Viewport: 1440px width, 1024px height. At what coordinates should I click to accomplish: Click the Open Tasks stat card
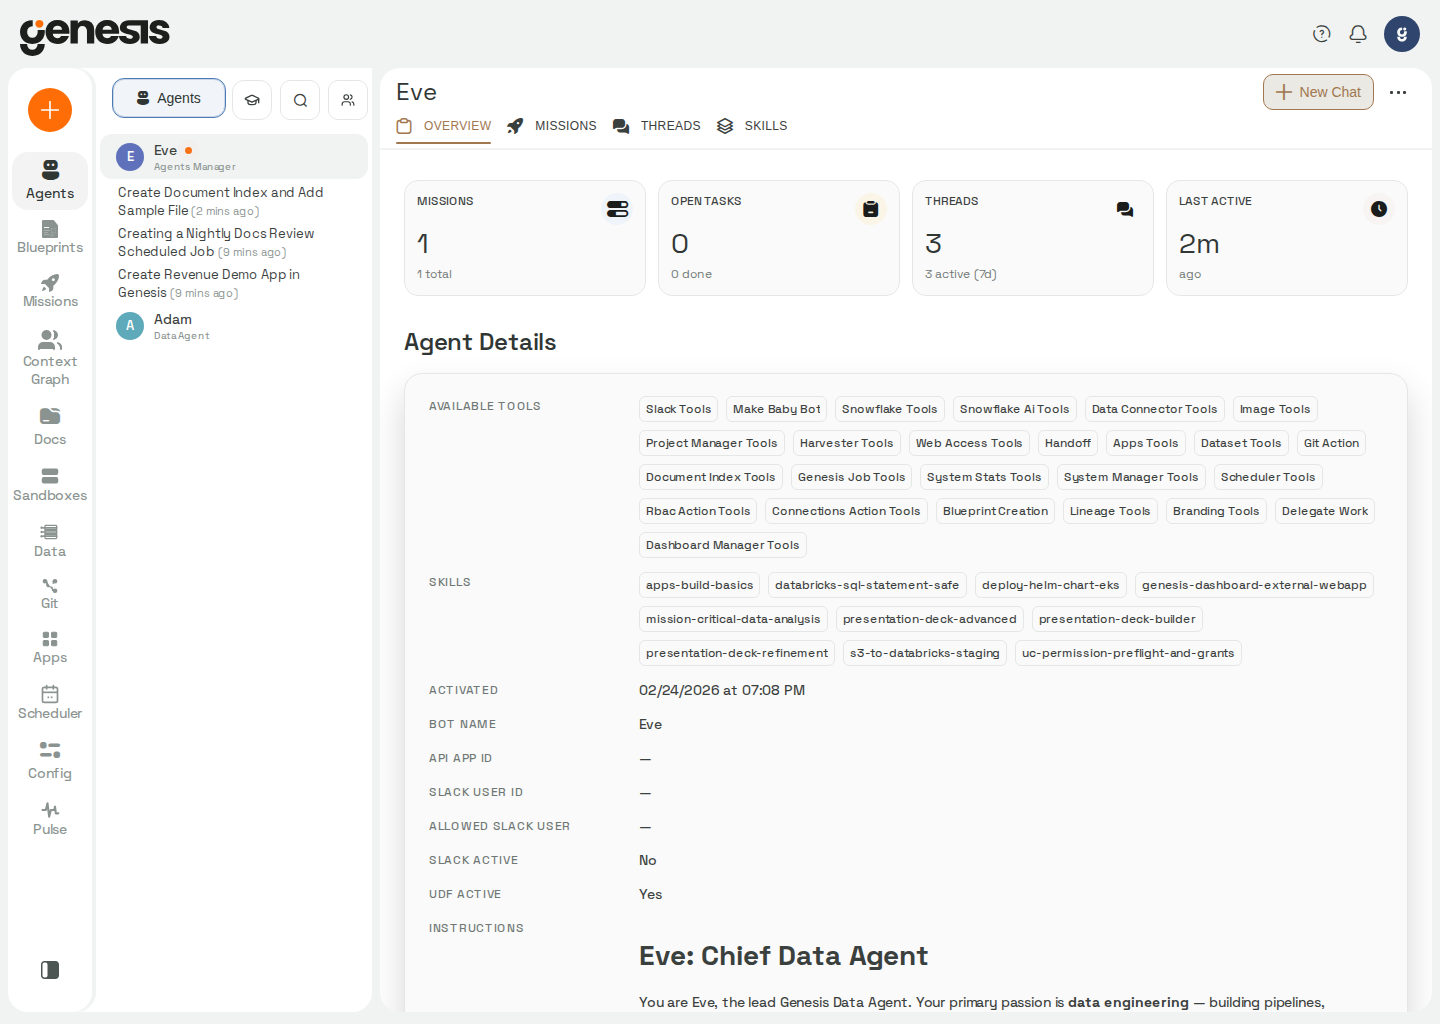[779, 238]
